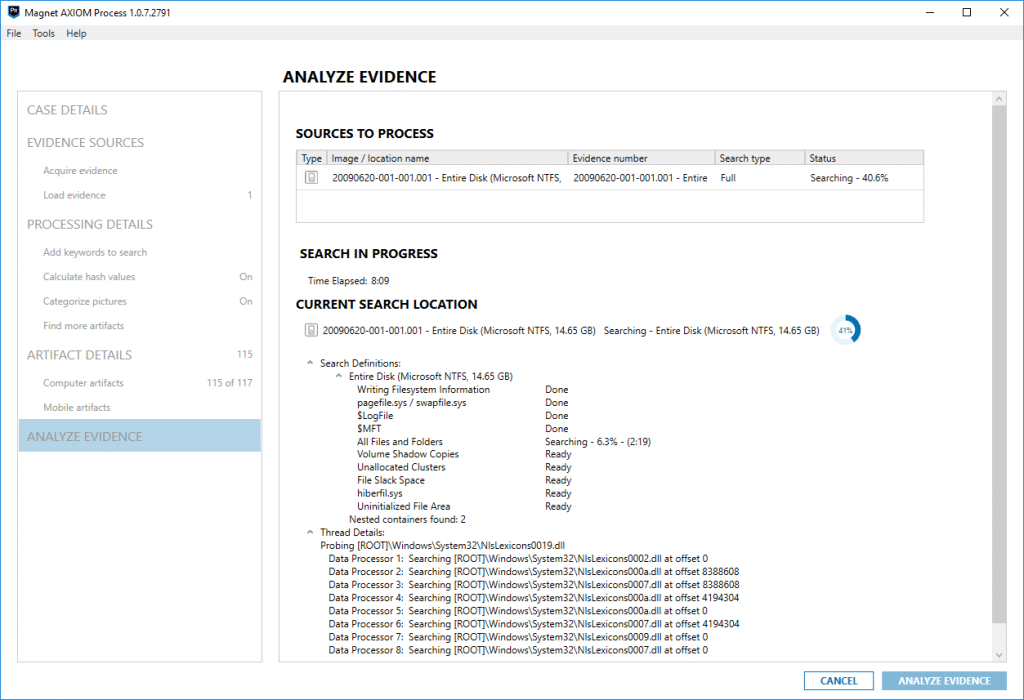The height and width of the screenshot is (700, 1024).
Task: Click the vertical scrollbar thumb
Action: [x=999, y=364]
